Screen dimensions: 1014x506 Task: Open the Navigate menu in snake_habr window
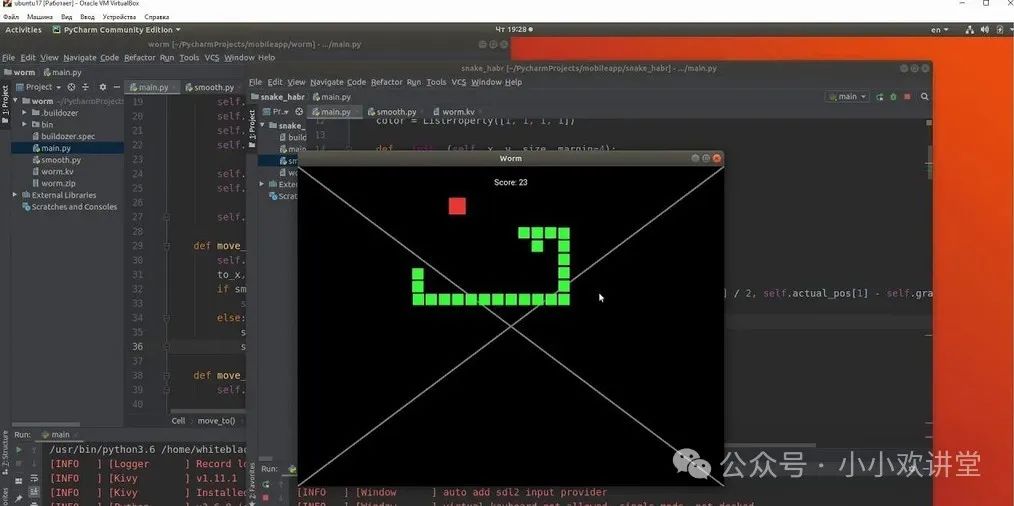(326, 82)
